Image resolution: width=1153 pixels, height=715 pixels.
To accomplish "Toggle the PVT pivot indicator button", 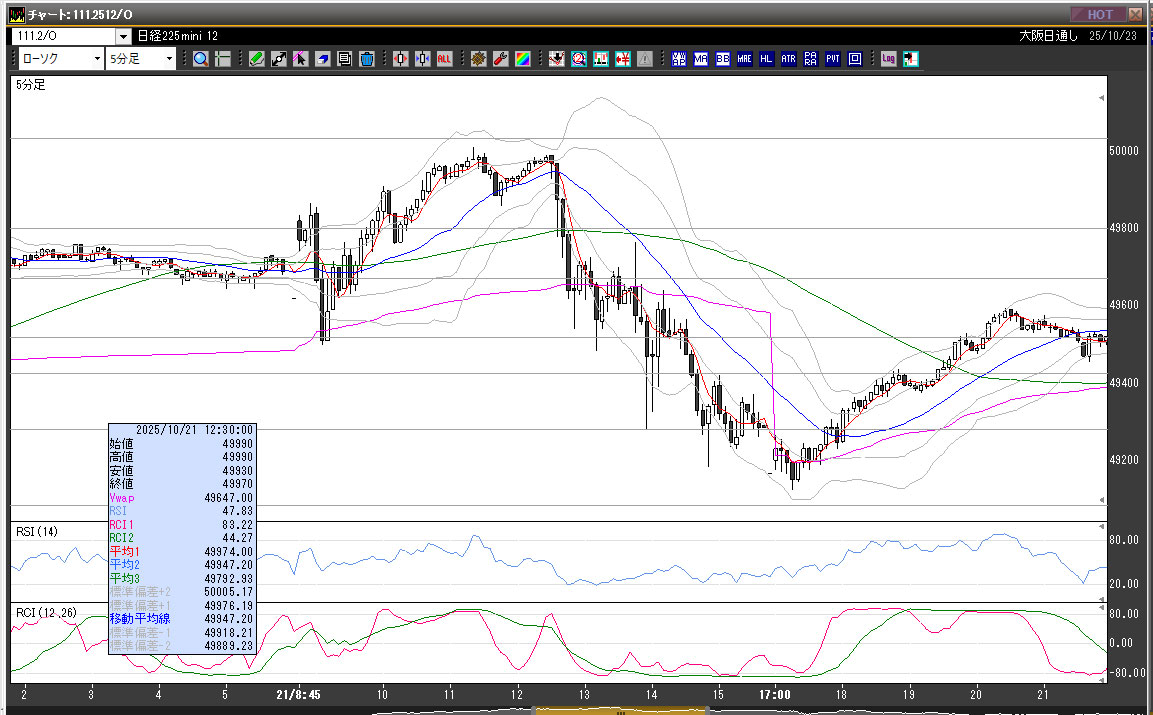I will (x=832, y=59).
